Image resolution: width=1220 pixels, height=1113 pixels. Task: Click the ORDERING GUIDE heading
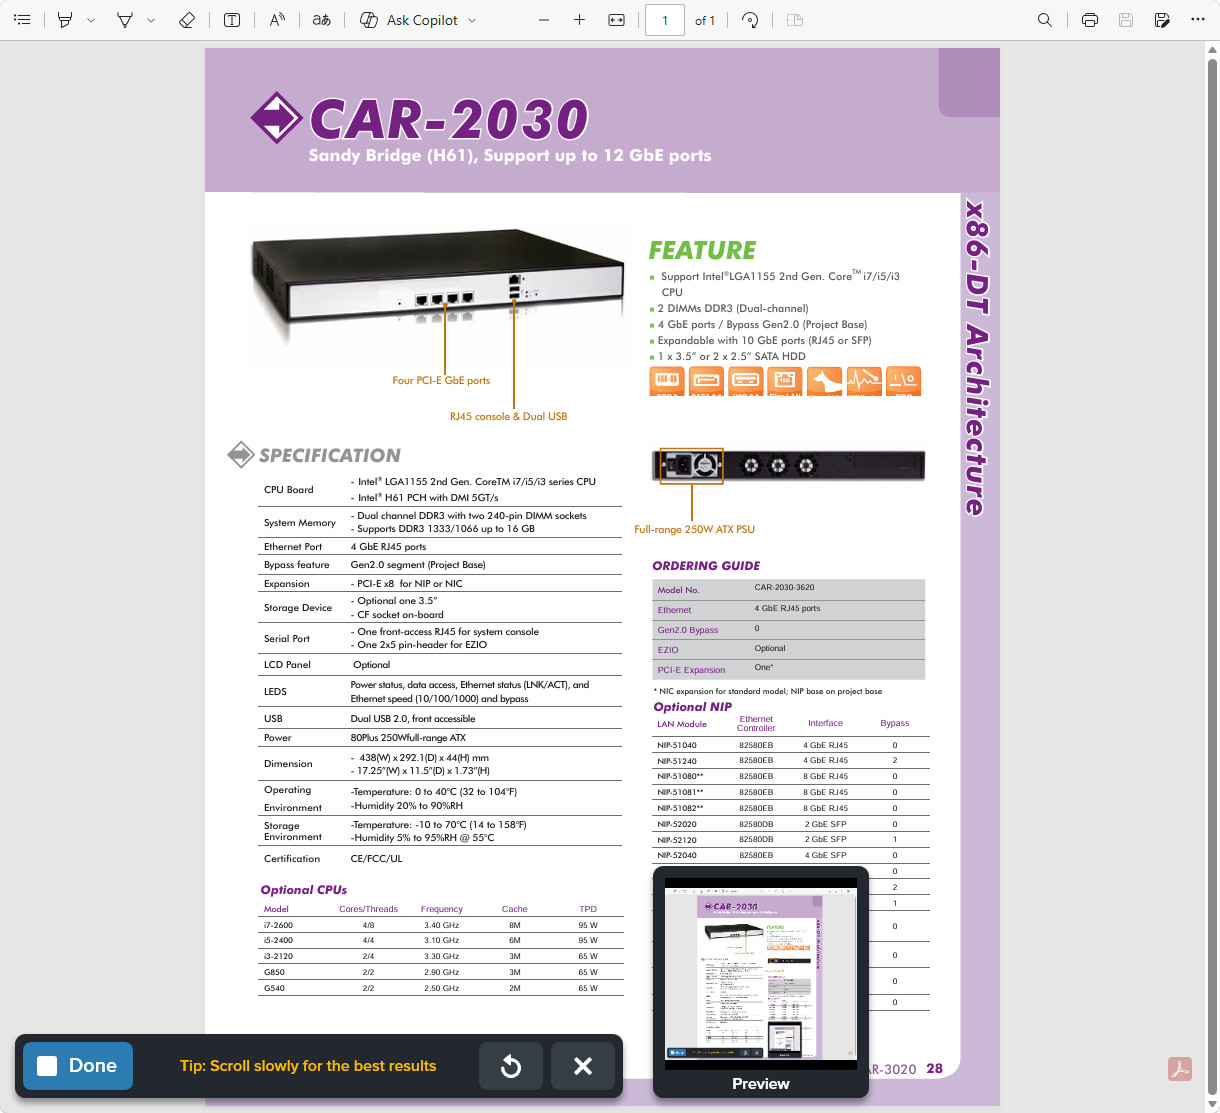point(706,566)
